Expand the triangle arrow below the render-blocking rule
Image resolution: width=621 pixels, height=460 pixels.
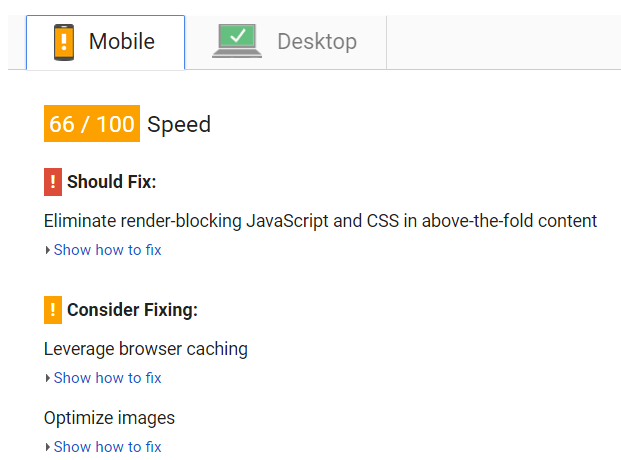[x=48, y=250]
